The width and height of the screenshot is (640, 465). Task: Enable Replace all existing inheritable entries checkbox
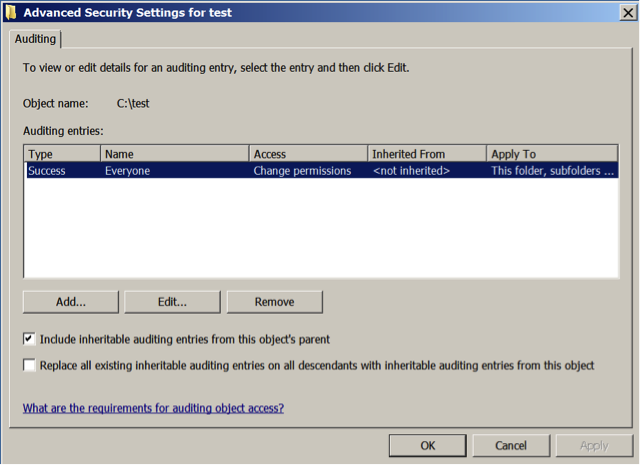coord(29,365)
